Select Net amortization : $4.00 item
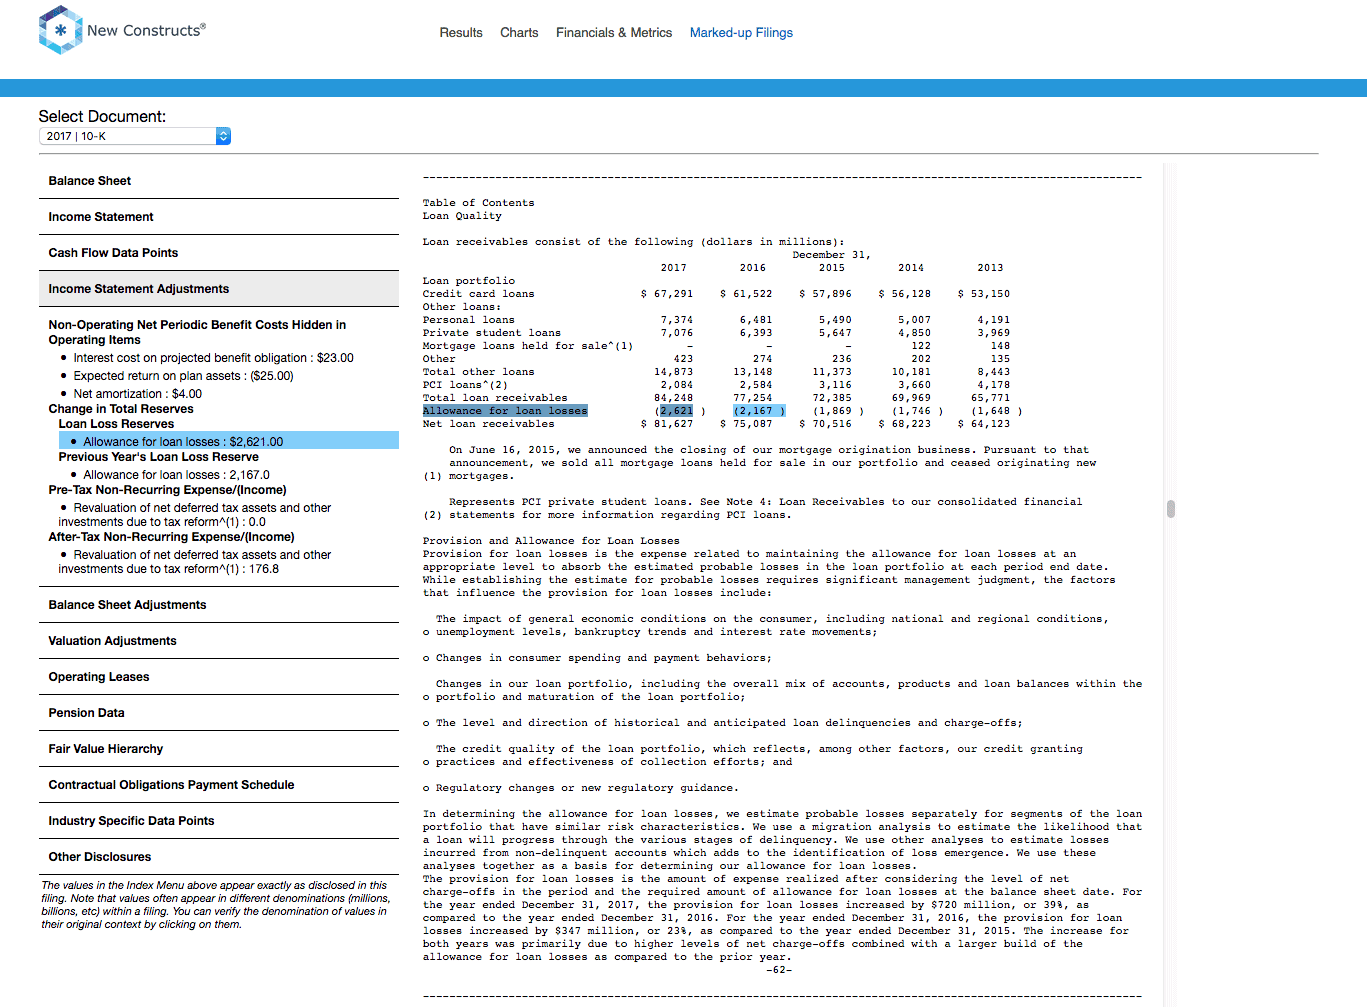The width and height of the screenshot is (1367, 1007). point(137,394)
